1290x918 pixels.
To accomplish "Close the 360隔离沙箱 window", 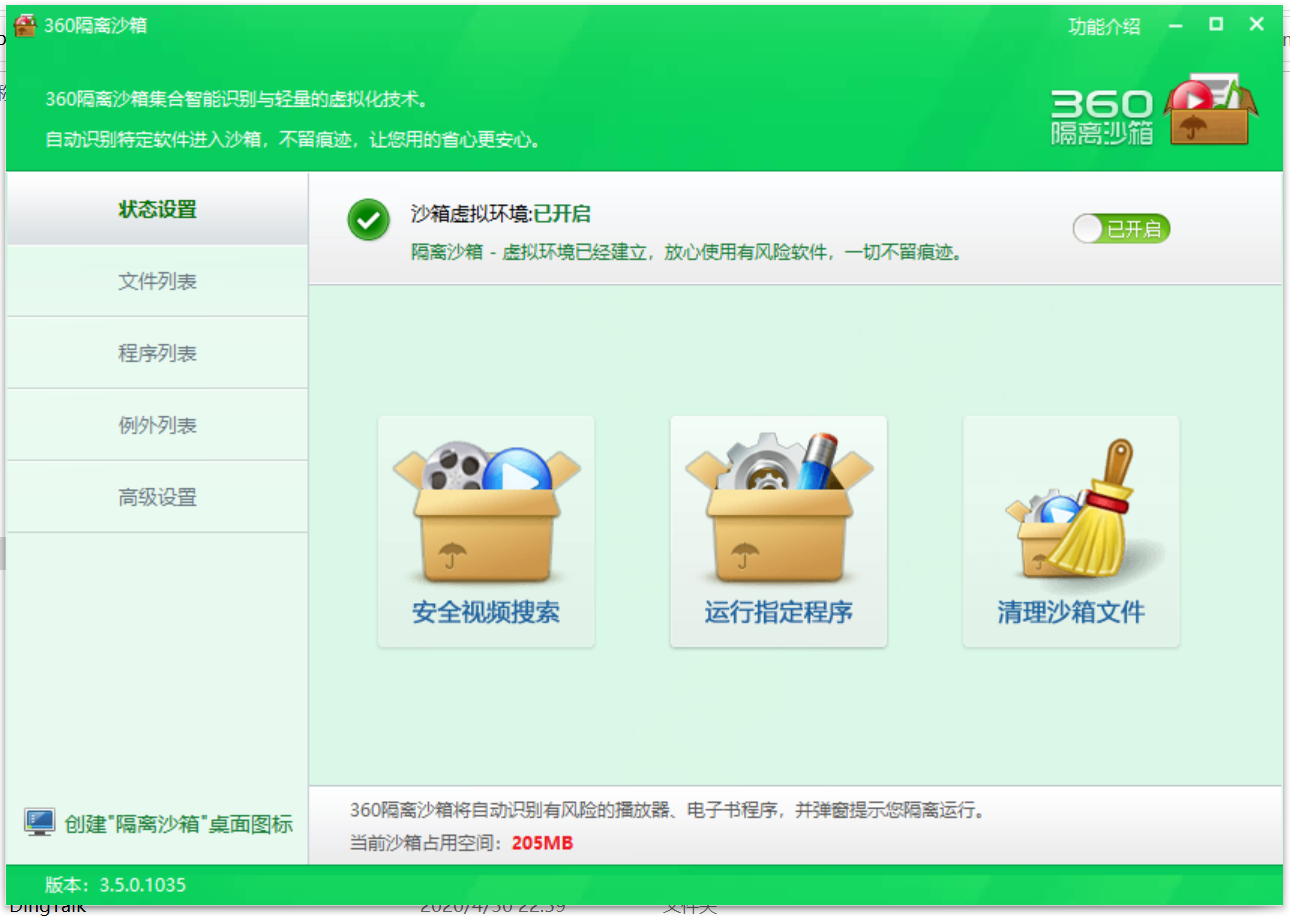I will click(1257, 25).
